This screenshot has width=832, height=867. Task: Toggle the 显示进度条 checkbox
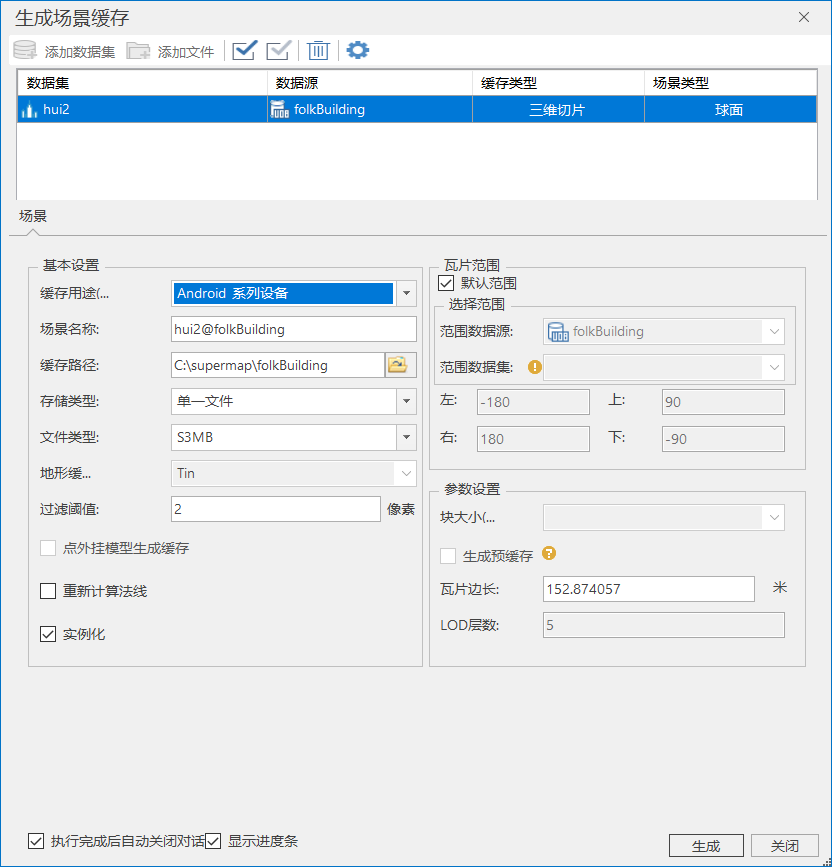[x=213, y=841]
